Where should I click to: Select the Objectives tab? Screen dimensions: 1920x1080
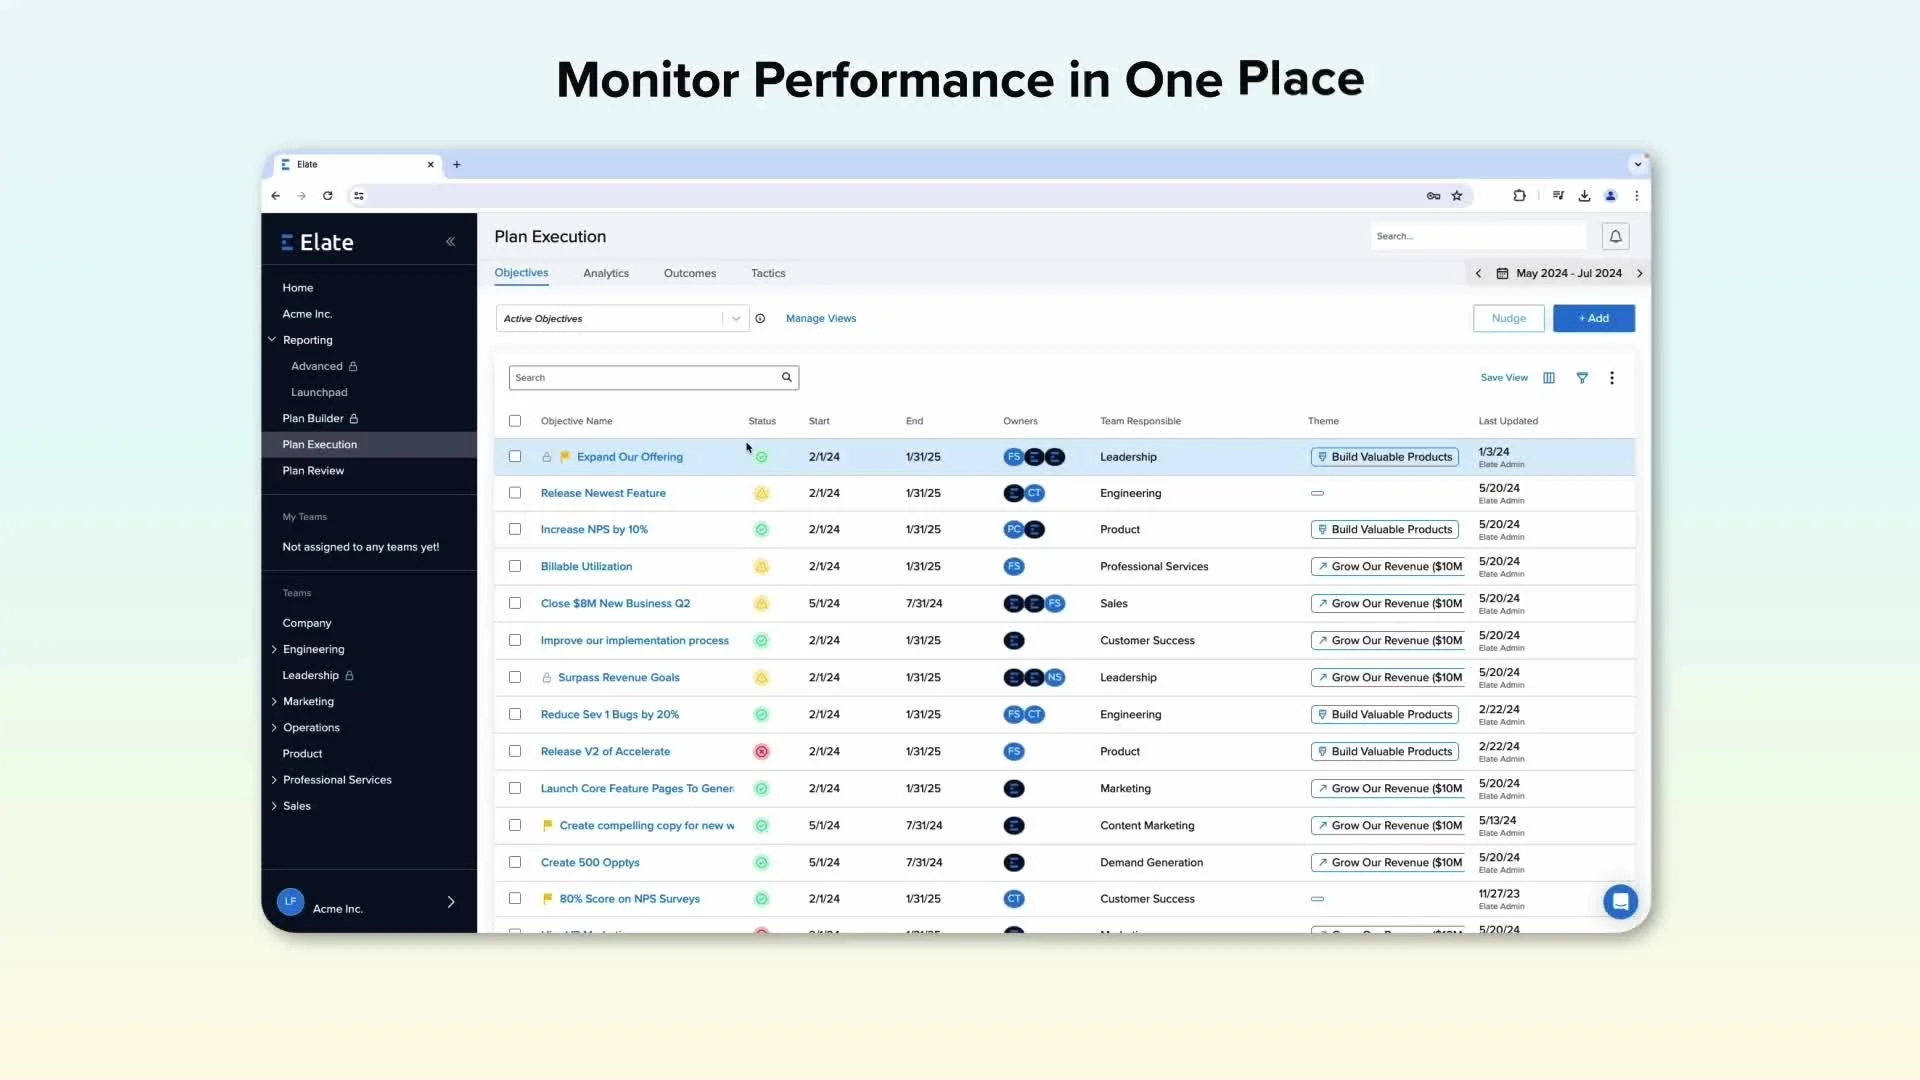tap(521, 273)
